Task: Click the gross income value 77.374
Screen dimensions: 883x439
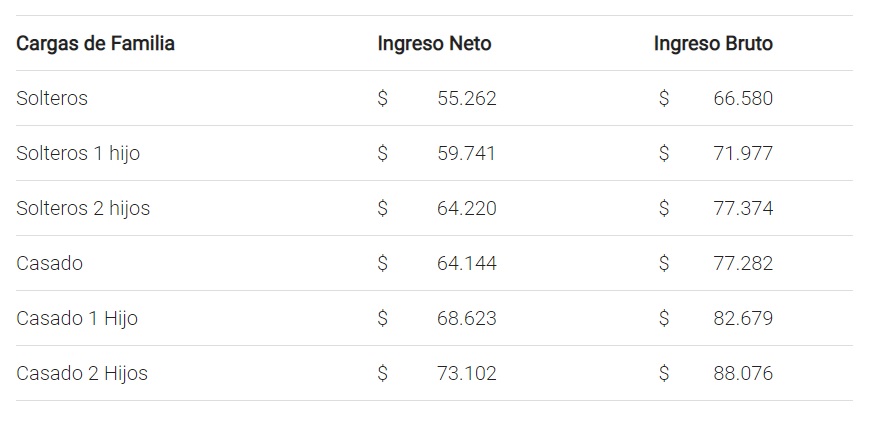Action: click(x=743, y=209)
